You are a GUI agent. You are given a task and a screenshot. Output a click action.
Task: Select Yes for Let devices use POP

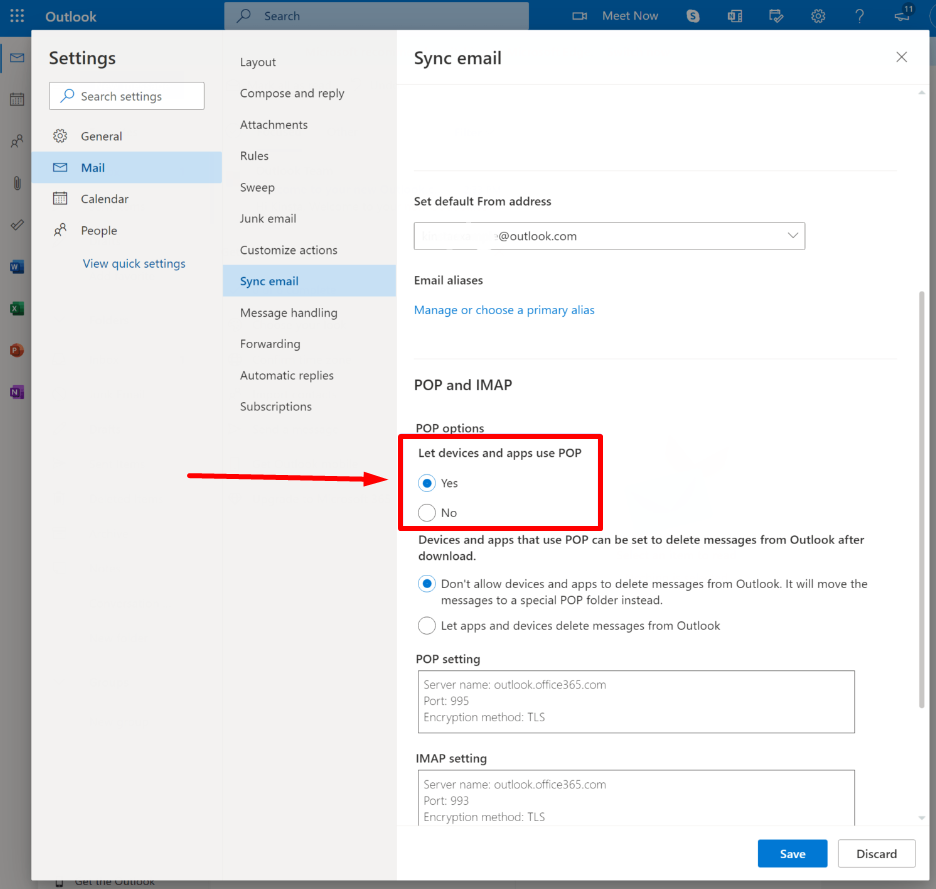point(427,483)
